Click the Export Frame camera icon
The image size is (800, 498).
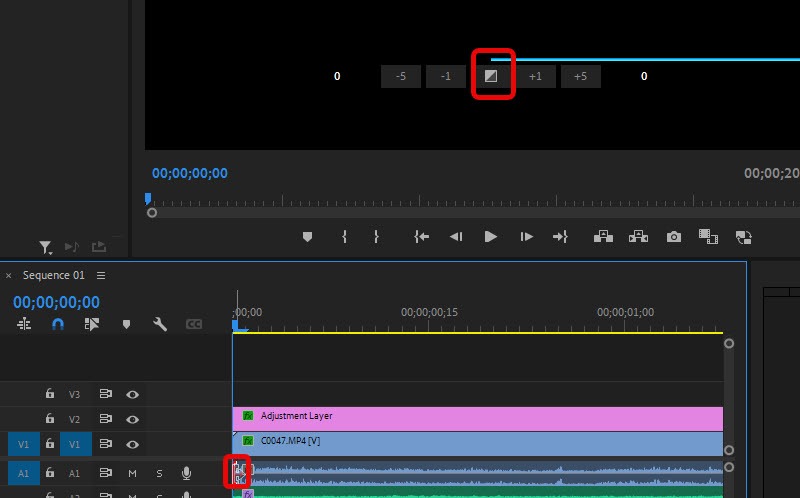(x=674, y=237)
